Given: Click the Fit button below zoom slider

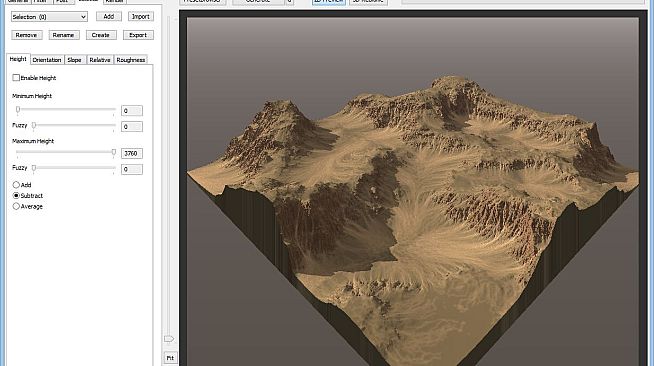Looking at the screenshot, I should (x=170, y=358).
